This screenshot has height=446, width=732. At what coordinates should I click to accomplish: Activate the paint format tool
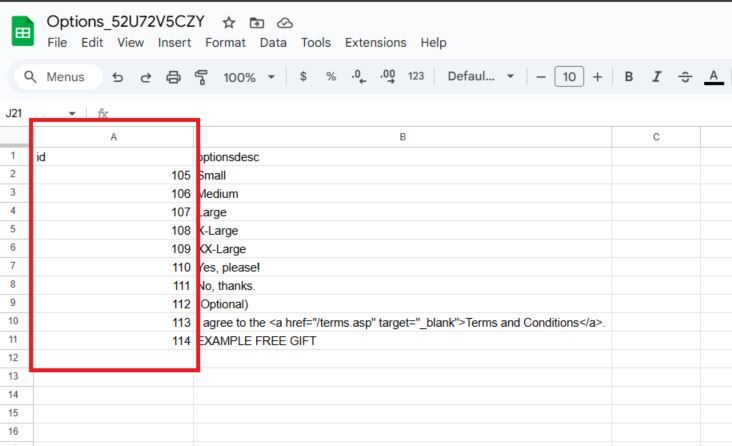click(200, 77)
